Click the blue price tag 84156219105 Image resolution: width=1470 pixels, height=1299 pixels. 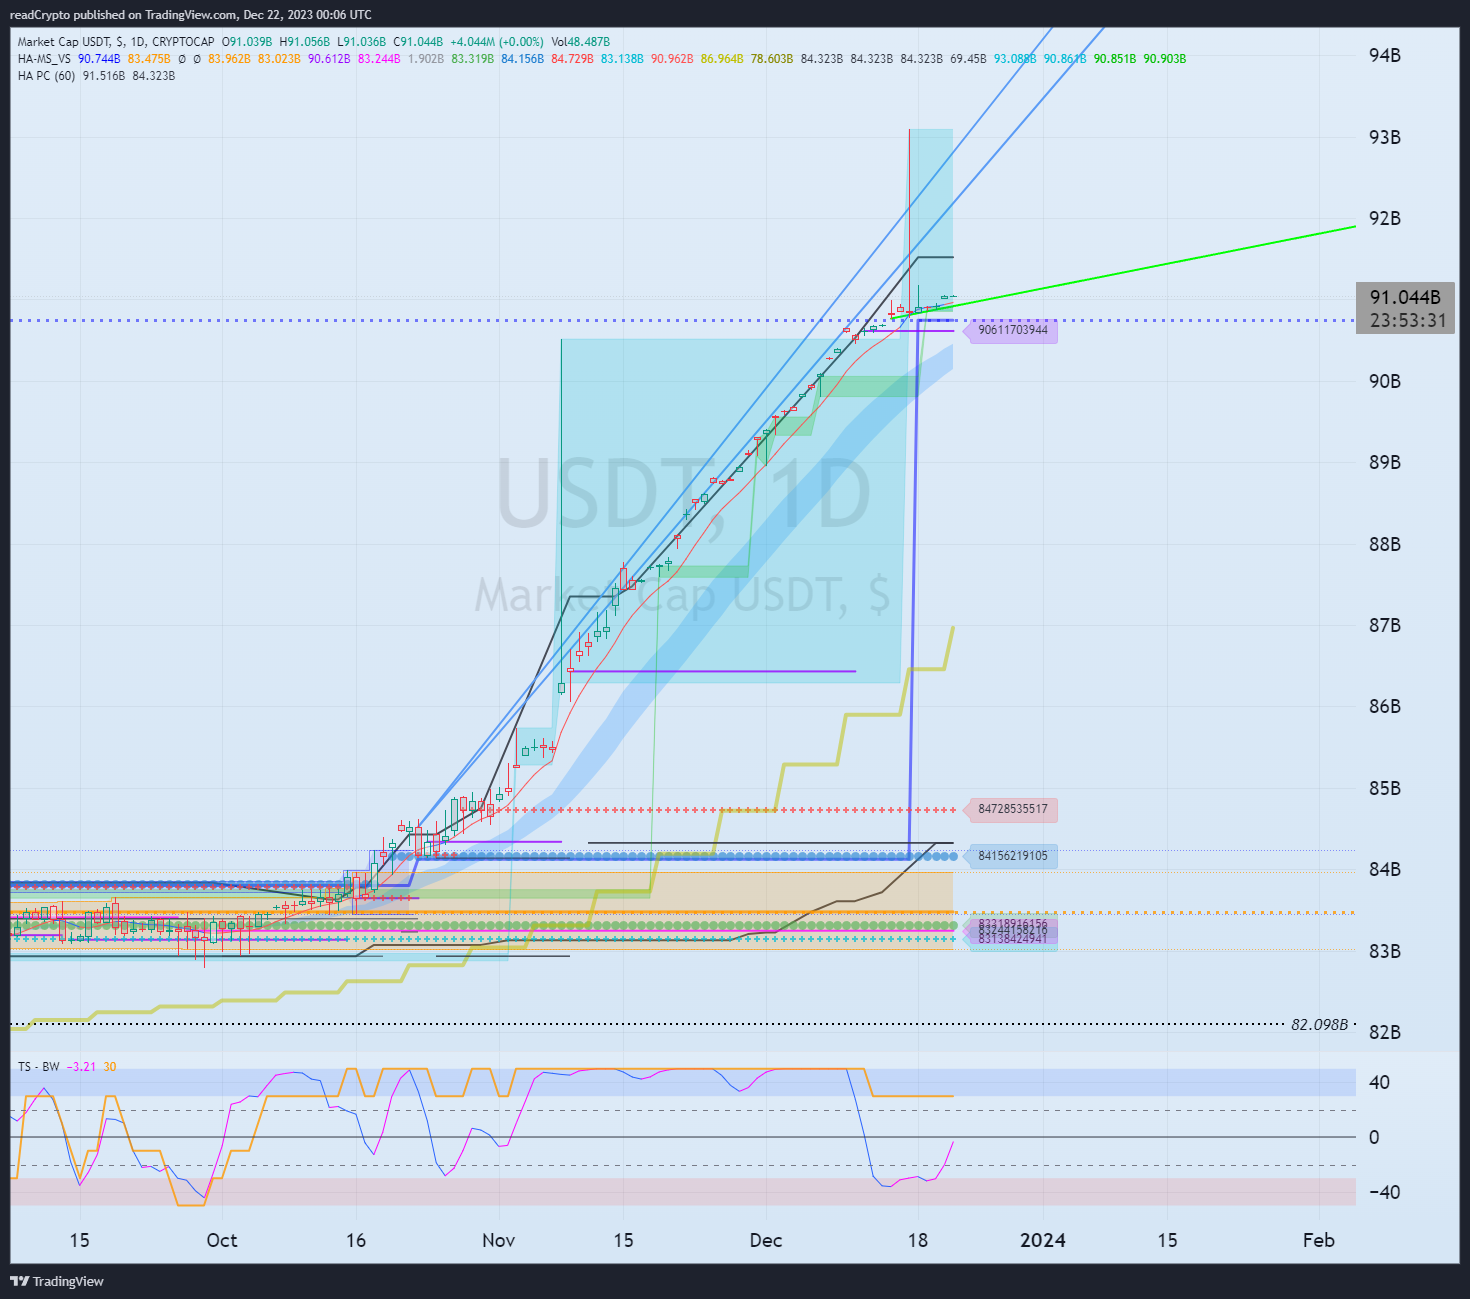point(1013,856)
